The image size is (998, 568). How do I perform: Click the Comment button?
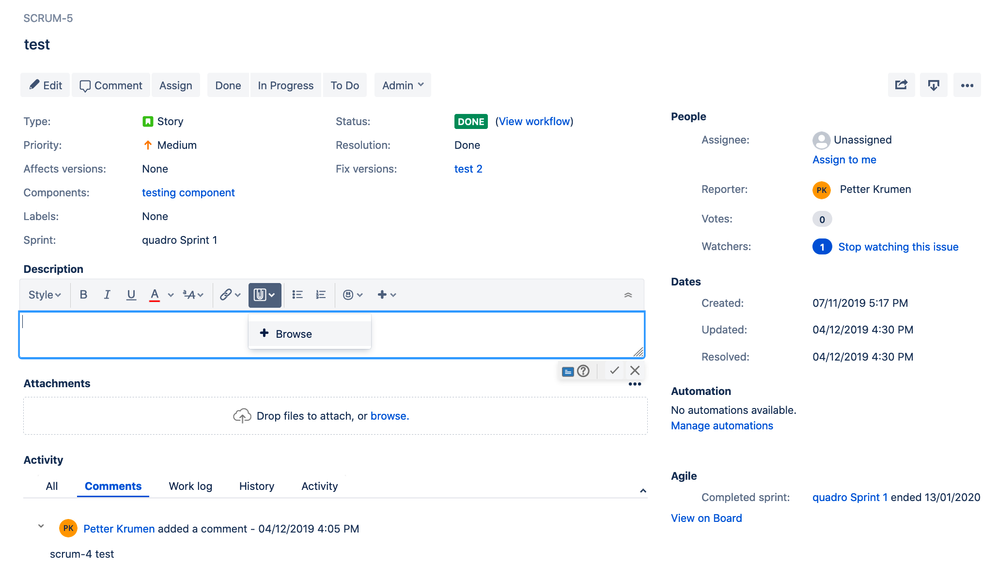click(111, 85)
